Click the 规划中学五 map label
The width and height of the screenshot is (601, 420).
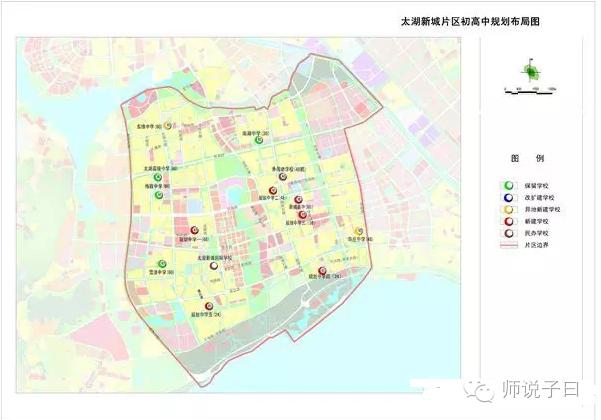[x=207, y=315]
